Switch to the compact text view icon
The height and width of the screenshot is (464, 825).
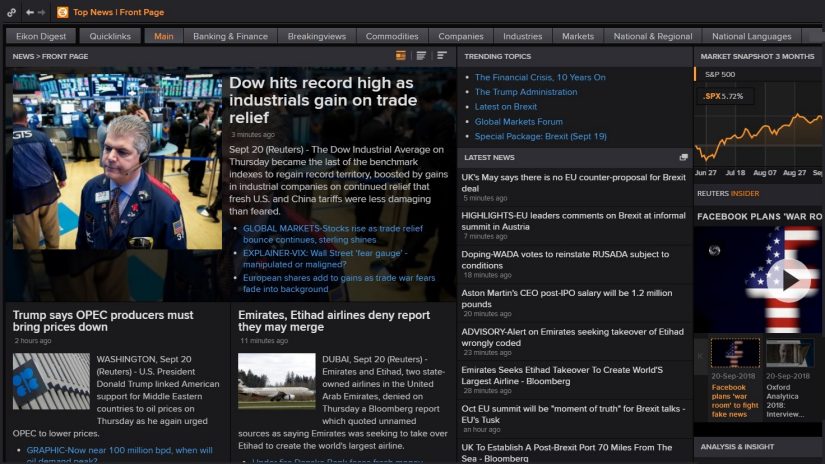[441, 56]
